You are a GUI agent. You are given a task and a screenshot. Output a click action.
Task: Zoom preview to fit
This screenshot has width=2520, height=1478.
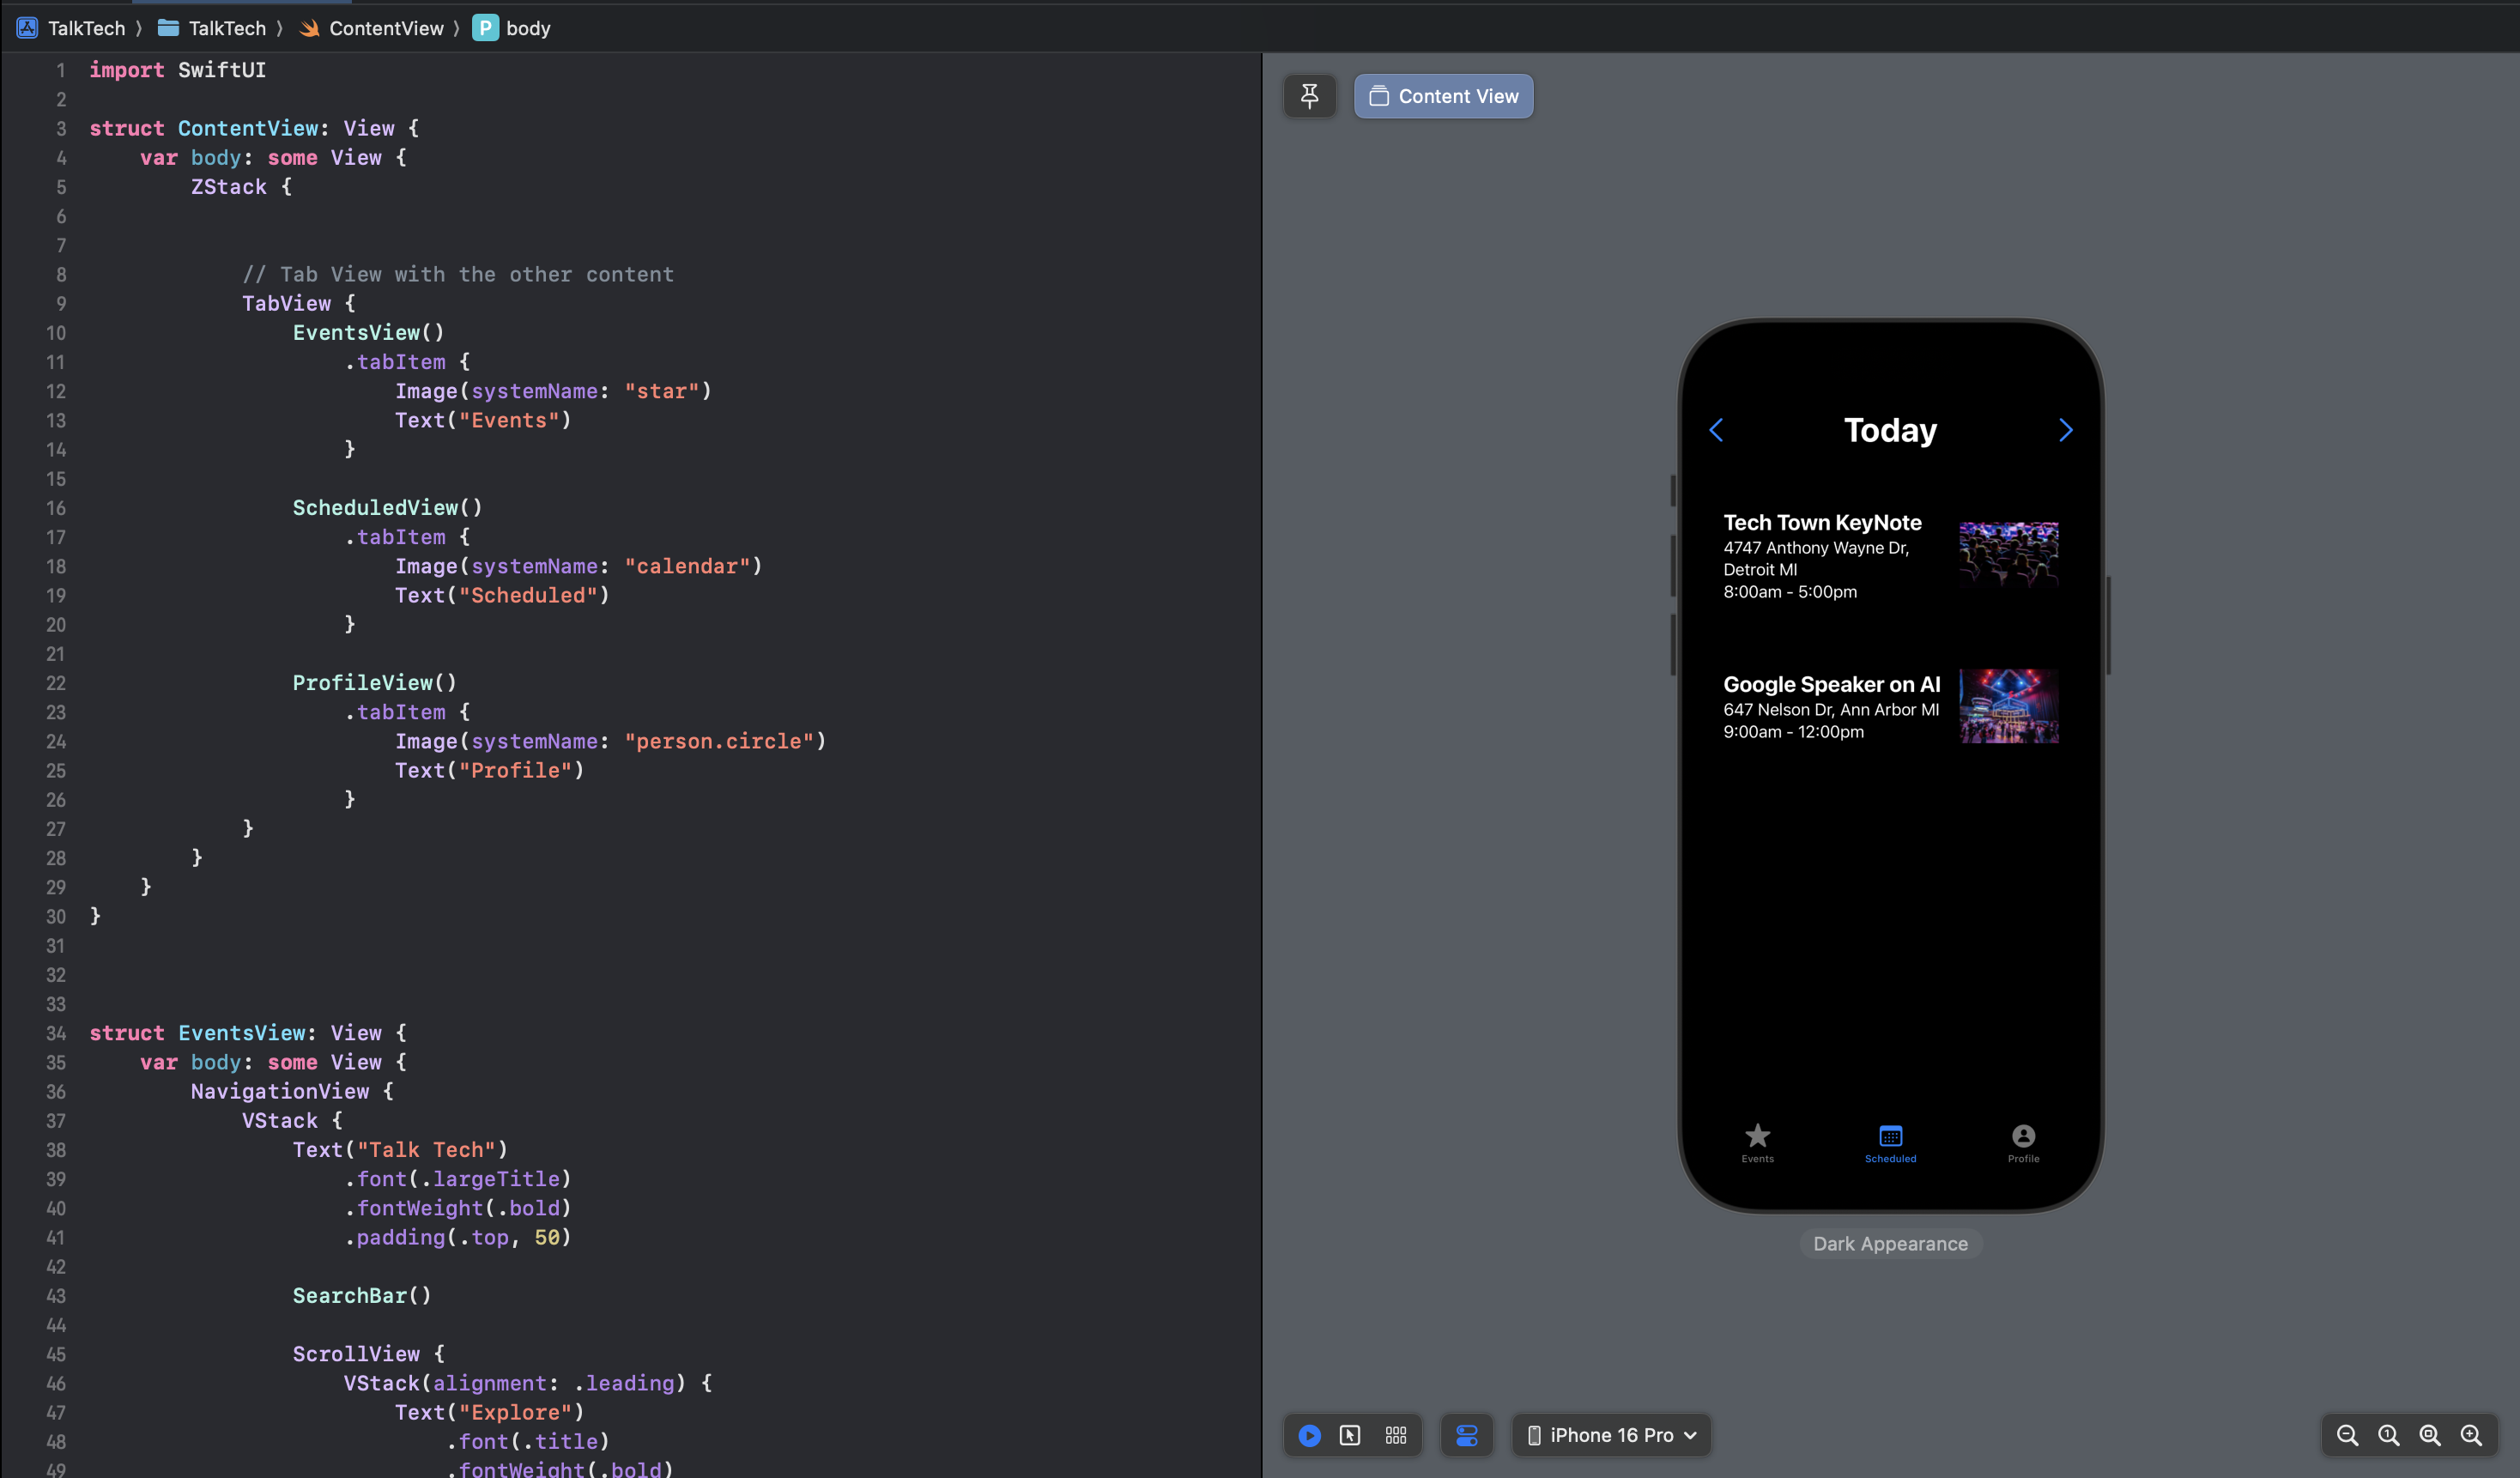coord(2429,1435)
